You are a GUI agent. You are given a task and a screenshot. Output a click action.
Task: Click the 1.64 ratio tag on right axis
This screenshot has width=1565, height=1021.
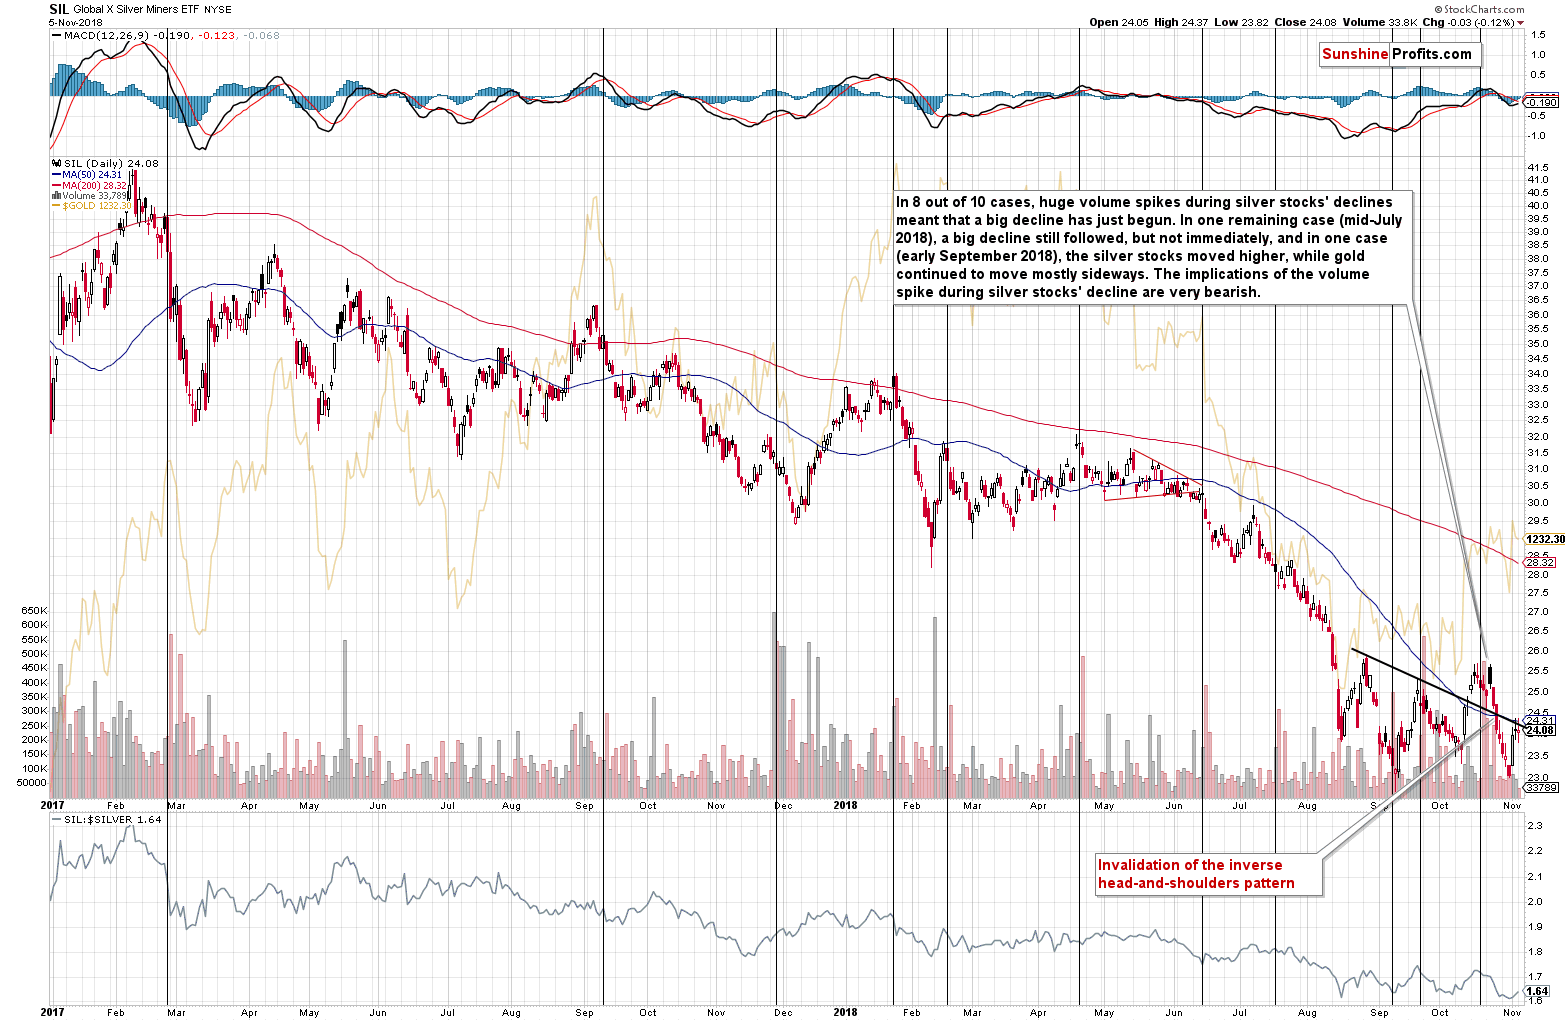1538,991
